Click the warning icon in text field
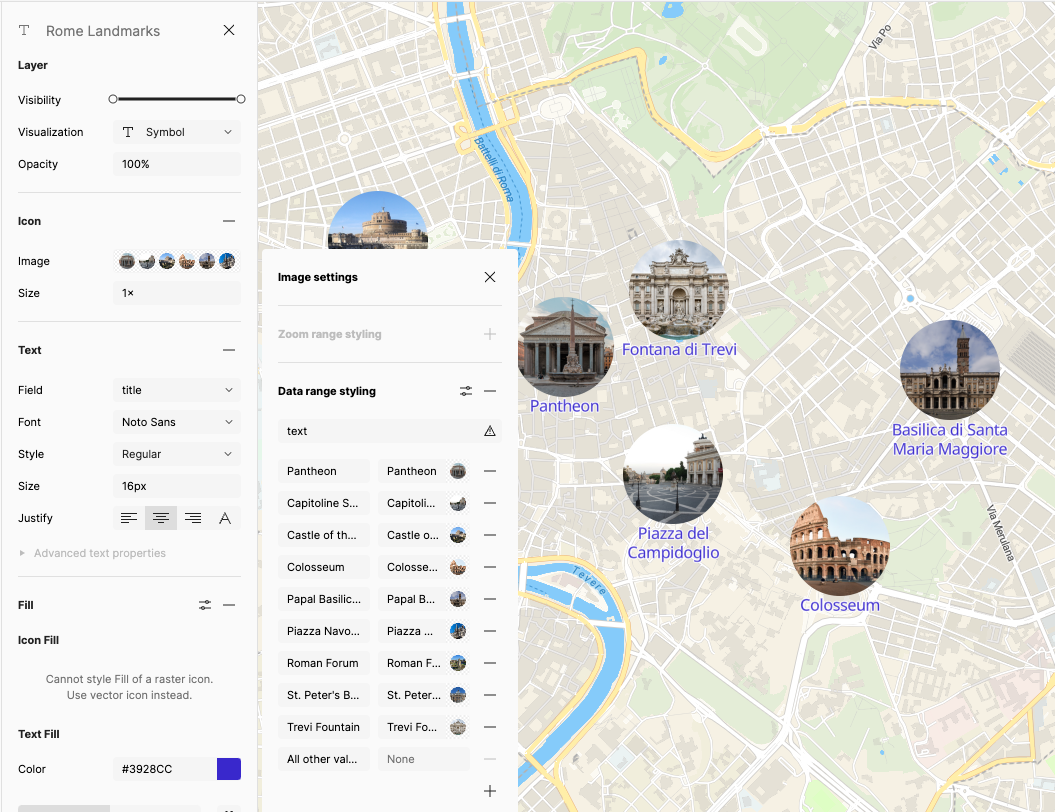 point(490,431)
